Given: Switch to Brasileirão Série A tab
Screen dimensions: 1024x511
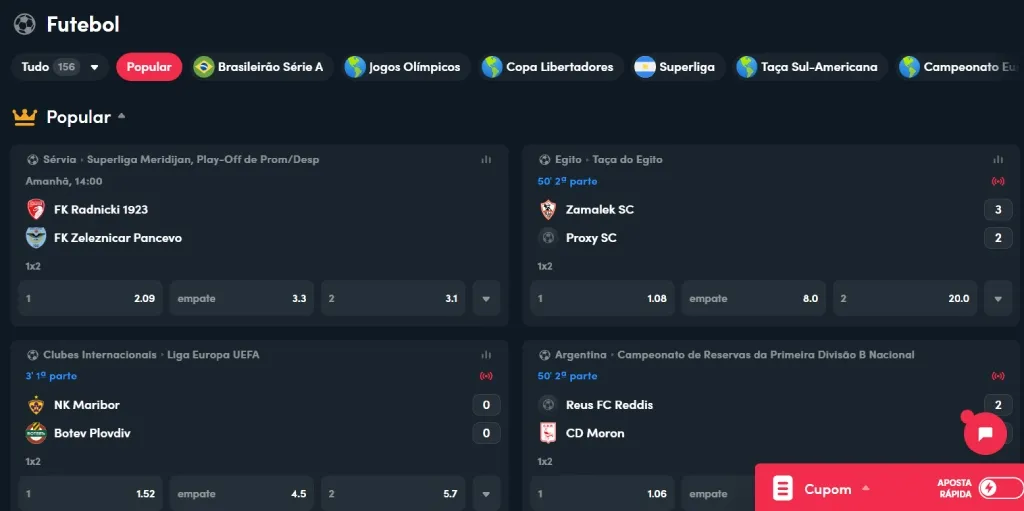Looking at the screenshot, I should (x=263, y=67).
